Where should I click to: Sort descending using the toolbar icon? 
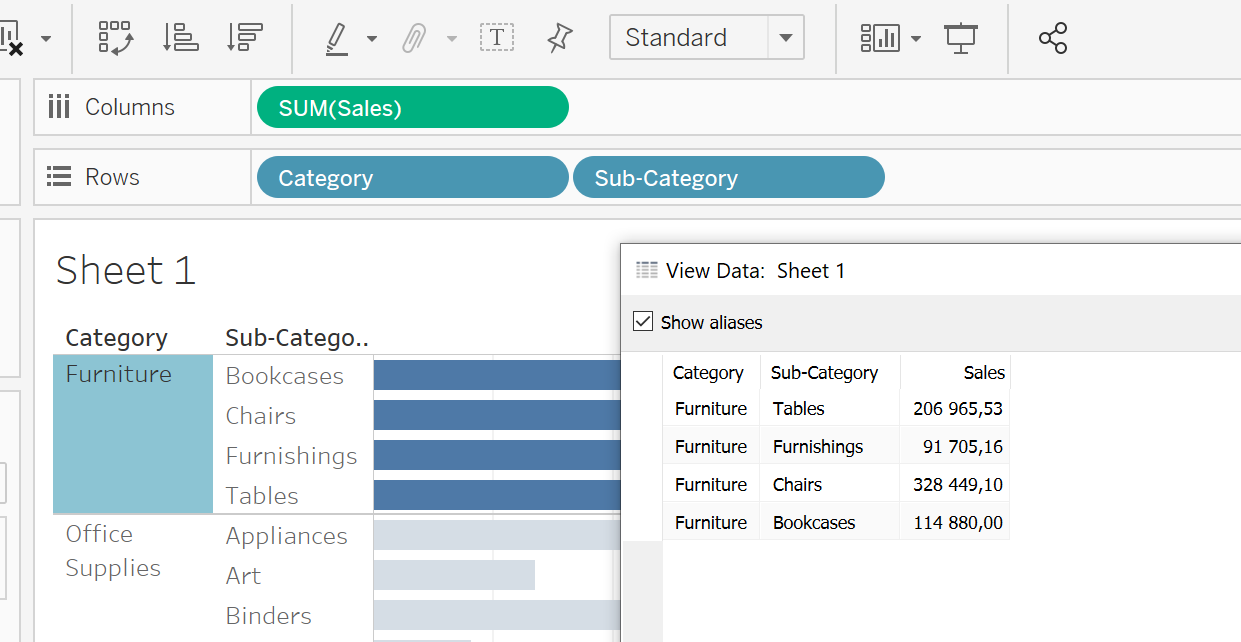click(245, 37)
